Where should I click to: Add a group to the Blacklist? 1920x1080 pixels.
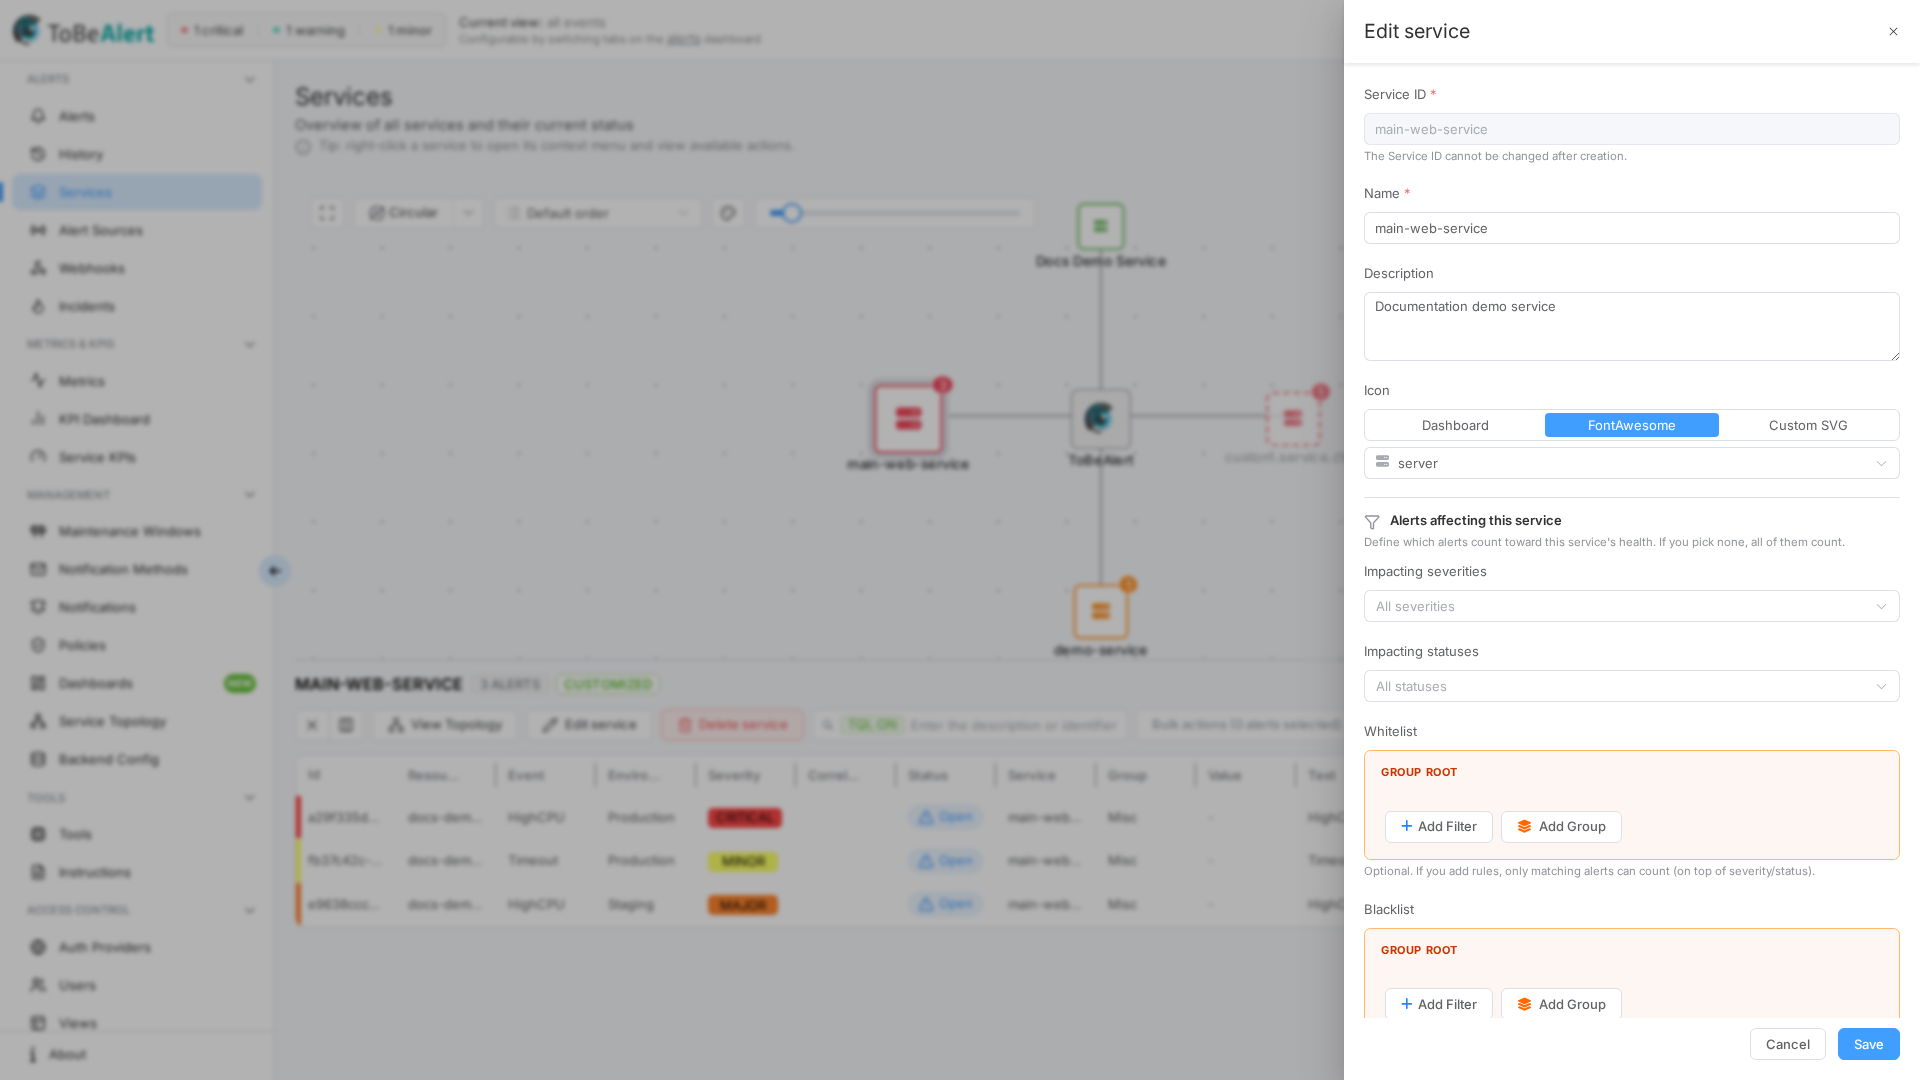coord(1561,1003)
